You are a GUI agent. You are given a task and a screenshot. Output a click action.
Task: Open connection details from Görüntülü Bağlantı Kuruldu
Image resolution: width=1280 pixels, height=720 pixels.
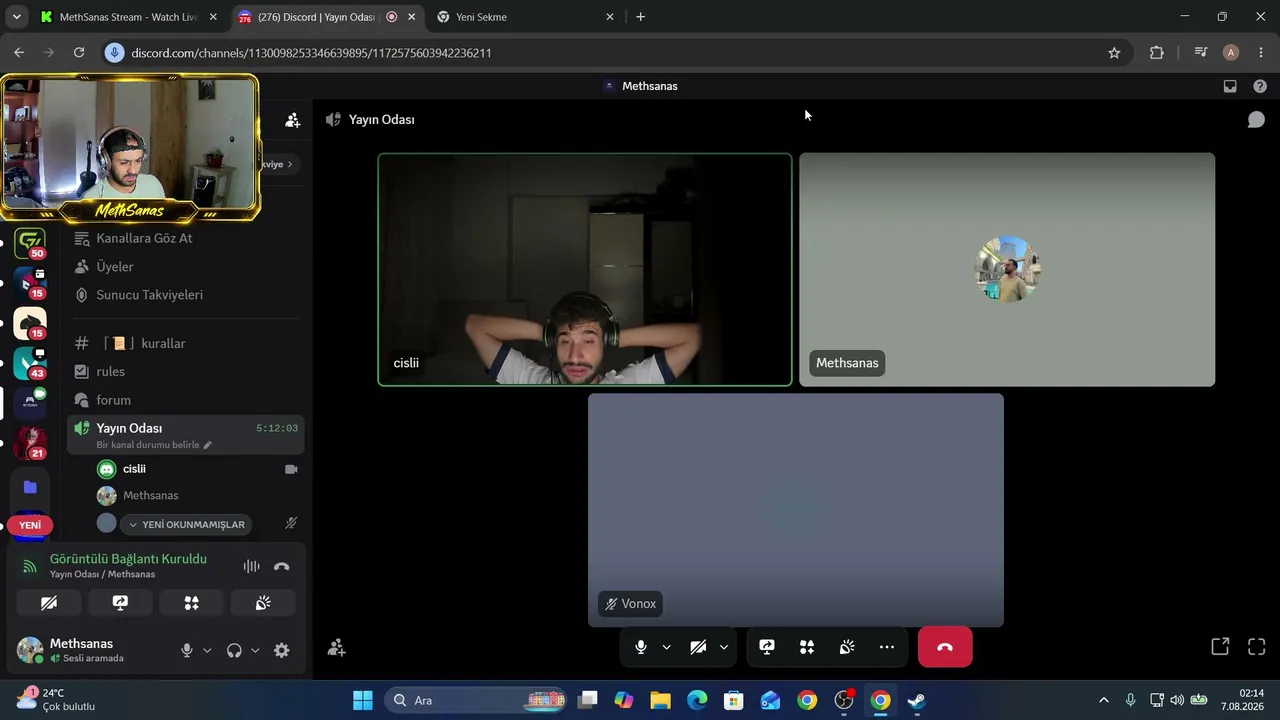coord(128,559)
